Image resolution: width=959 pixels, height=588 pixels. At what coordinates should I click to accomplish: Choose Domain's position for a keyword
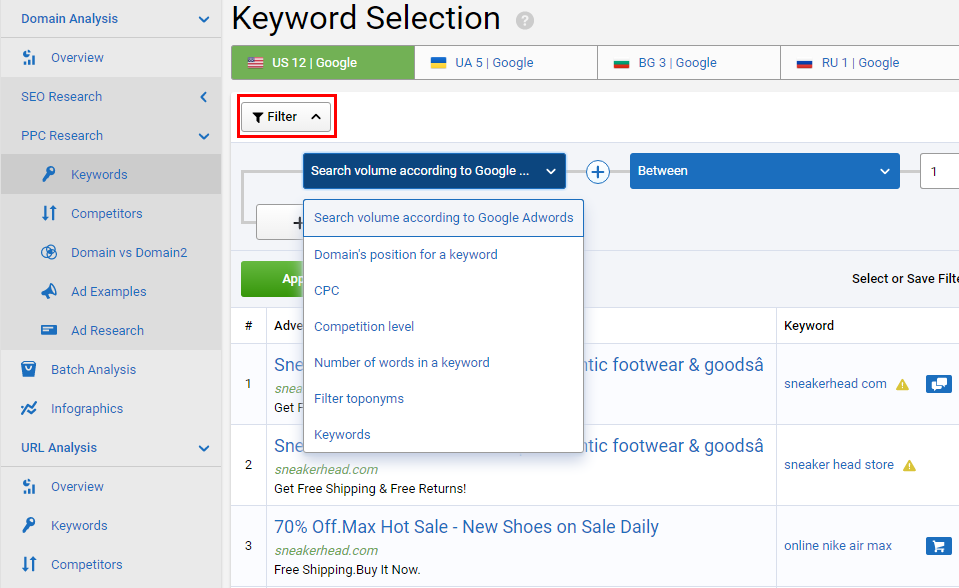(443, 255)
